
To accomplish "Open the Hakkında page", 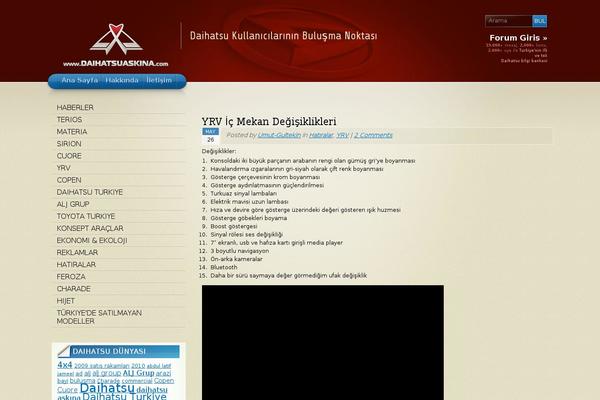I will pos(122,80).
